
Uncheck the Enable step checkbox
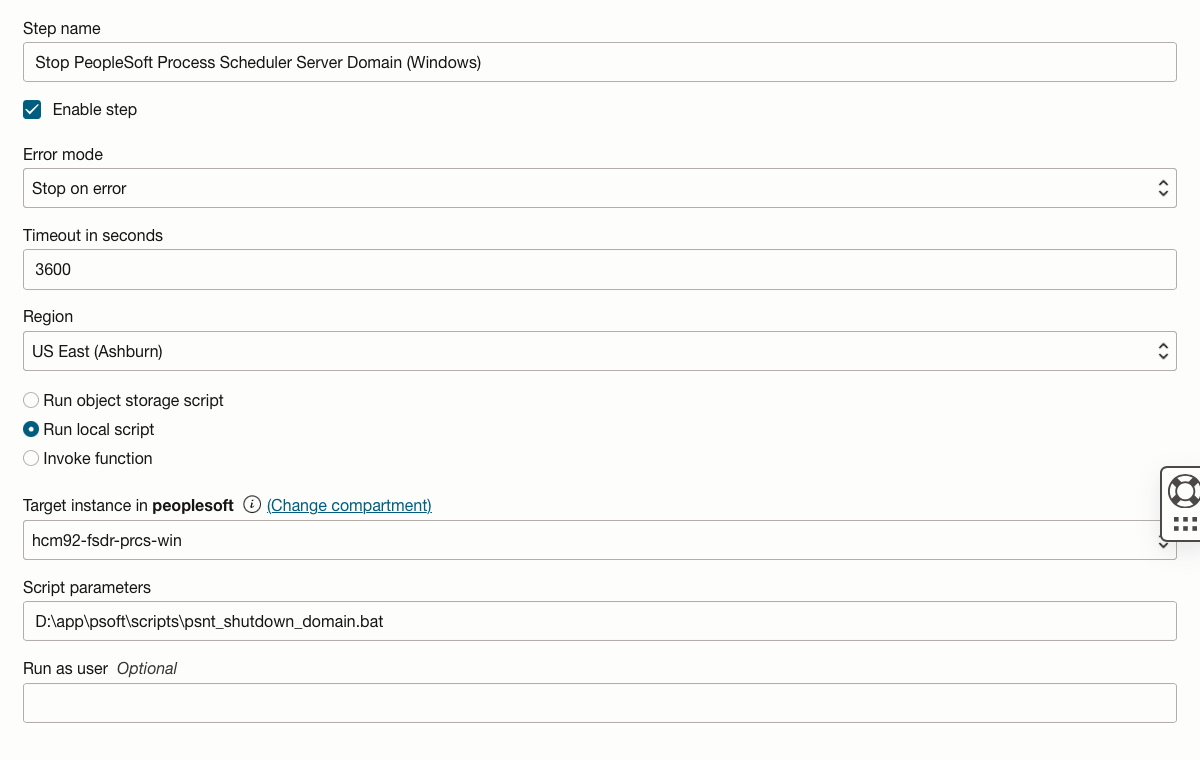click(x=31, y=109)
